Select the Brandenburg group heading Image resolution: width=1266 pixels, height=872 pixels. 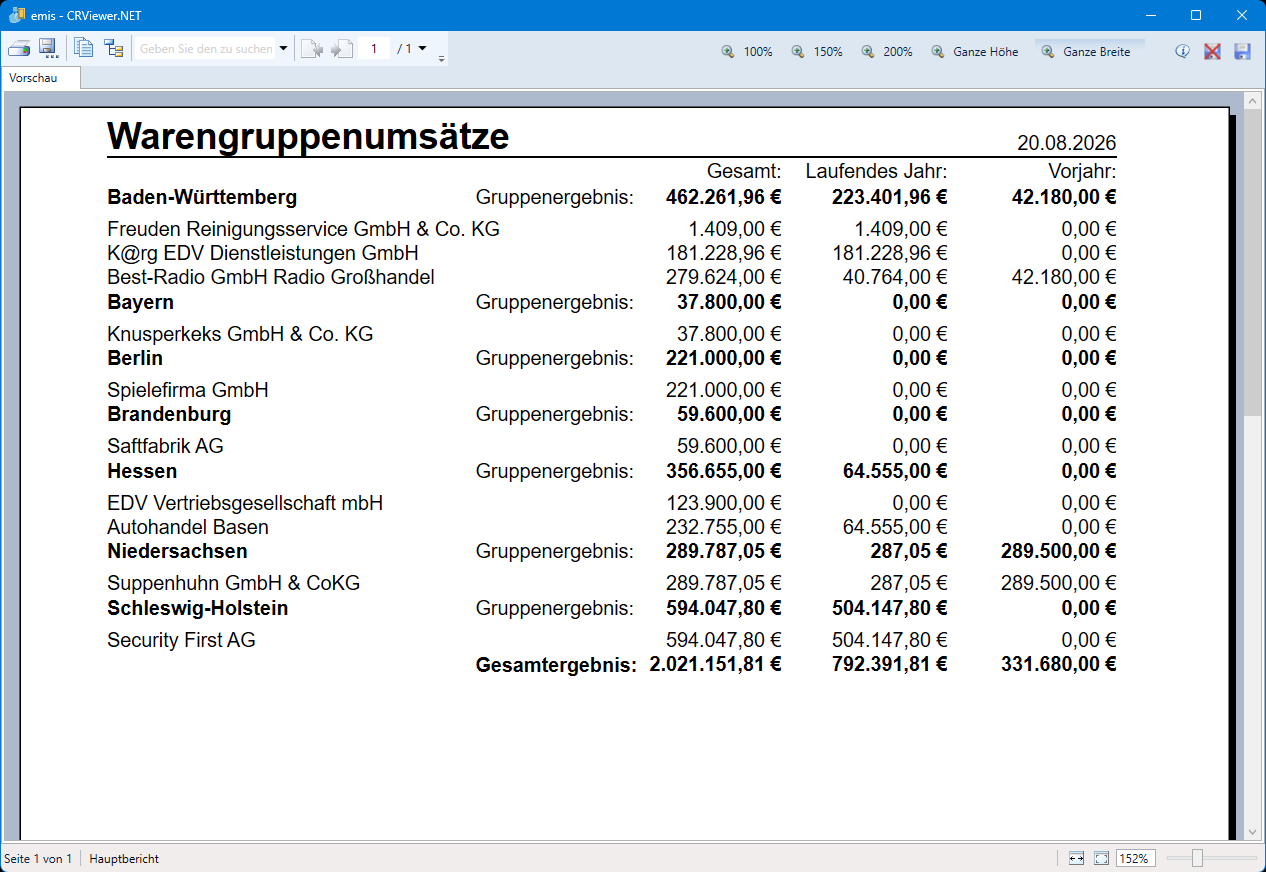click(x=169, y=414)
